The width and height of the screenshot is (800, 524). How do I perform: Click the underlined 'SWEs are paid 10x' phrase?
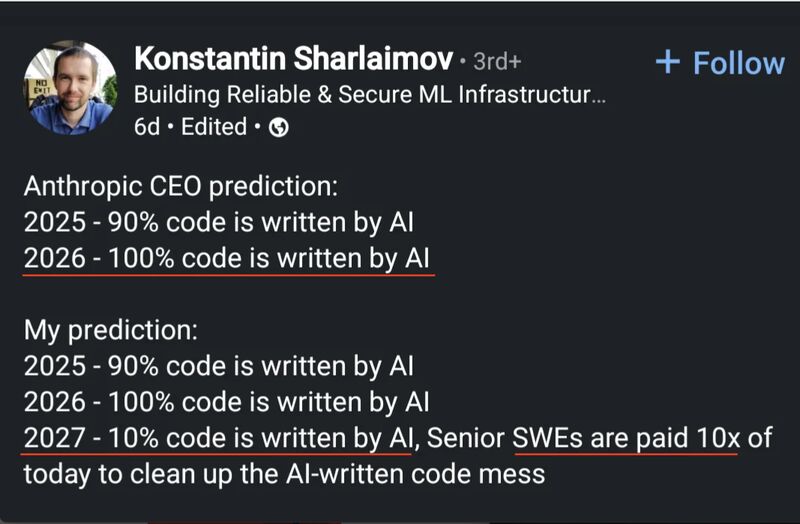[x=624, y=438]
